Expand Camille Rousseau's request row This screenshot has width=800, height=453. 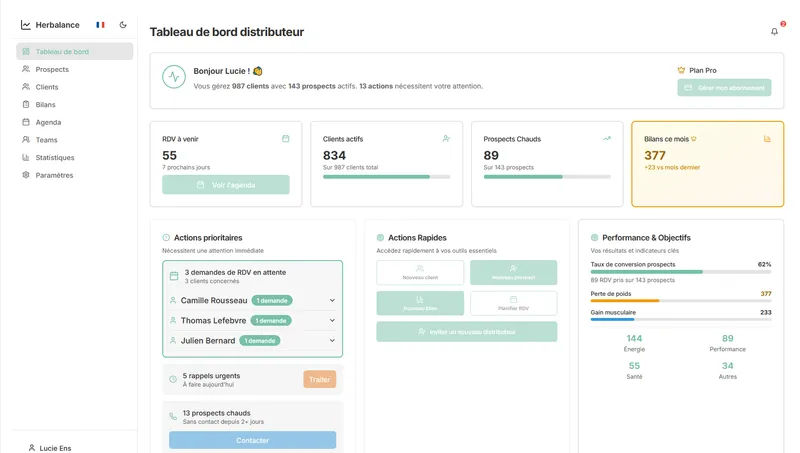332,300
